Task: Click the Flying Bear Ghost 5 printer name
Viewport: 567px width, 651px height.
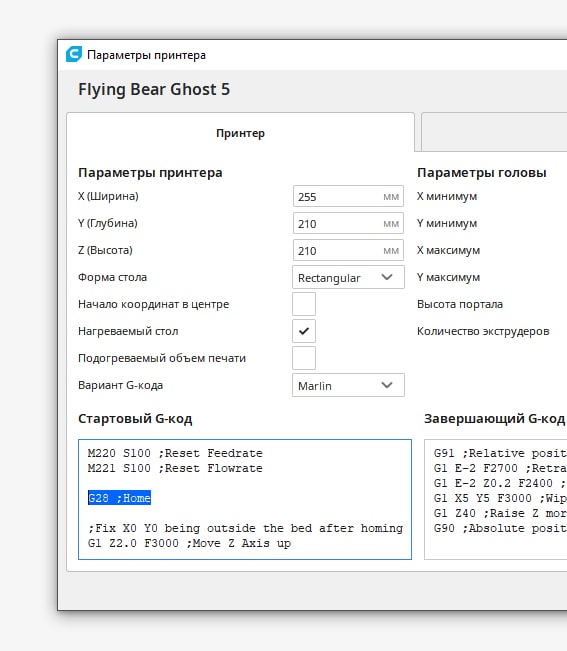Action: click(x=154, y=89)
